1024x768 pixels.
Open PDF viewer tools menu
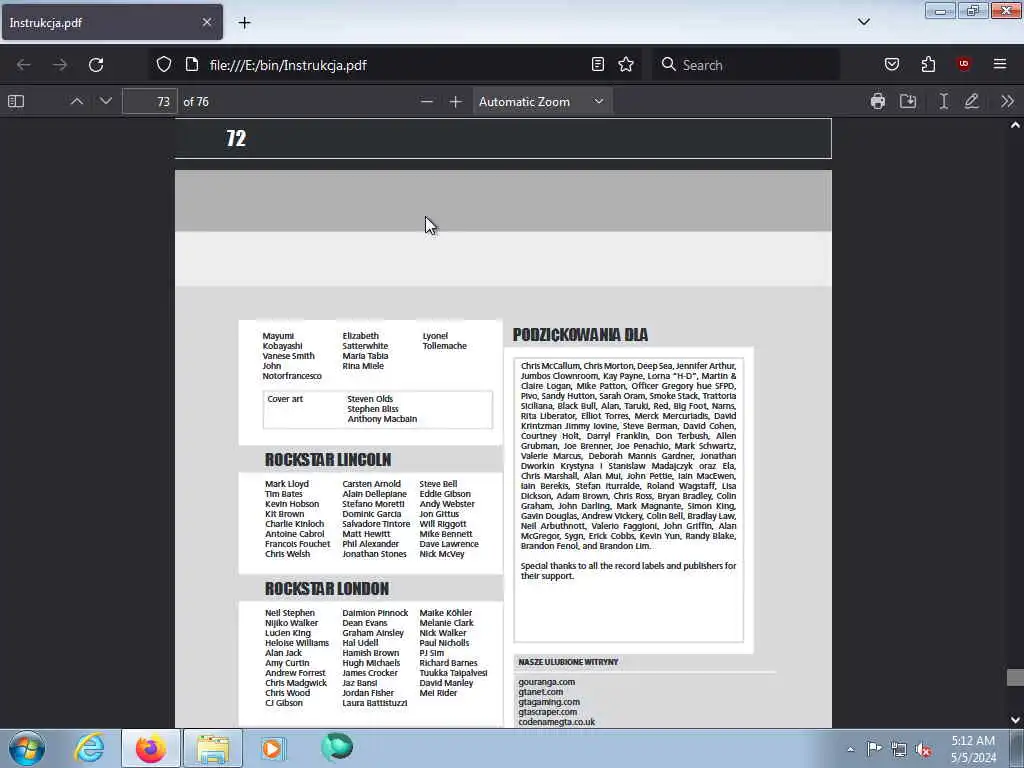coord(1008,101)
